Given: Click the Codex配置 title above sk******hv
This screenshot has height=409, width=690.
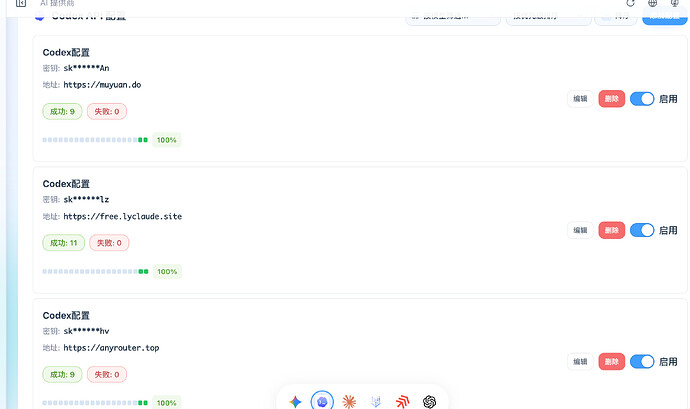Looking at the screenshot, I should 66,315.
